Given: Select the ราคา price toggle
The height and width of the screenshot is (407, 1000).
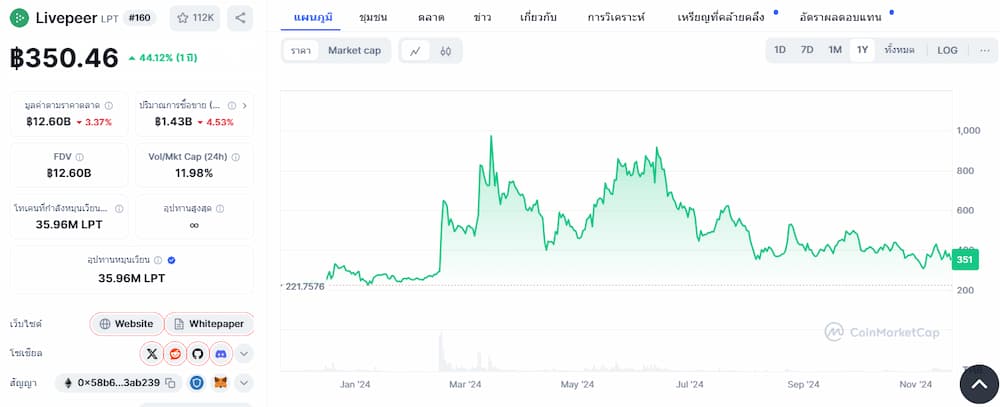Looking at the screenshot, I should [x=300, y=50].
